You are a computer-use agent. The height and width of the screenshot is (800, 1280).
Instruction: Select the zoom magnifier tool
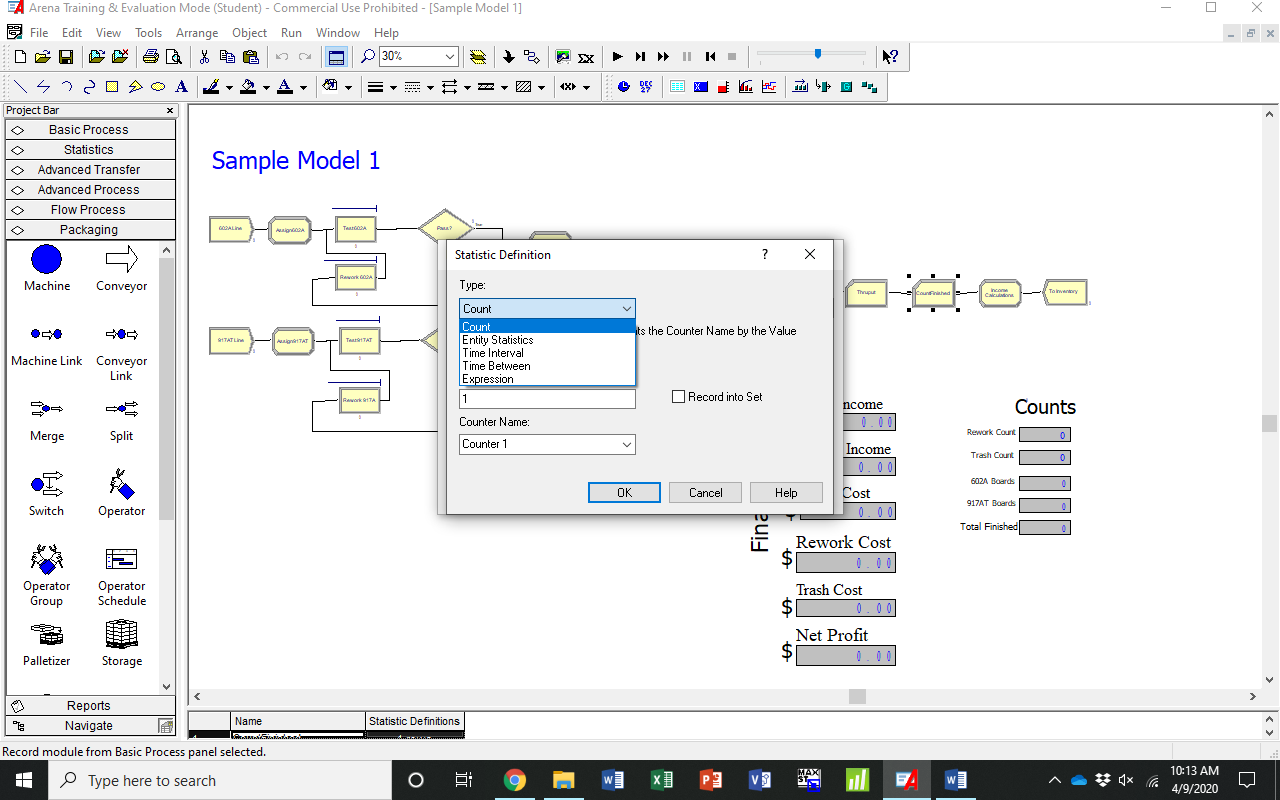[x=368, y=57]
